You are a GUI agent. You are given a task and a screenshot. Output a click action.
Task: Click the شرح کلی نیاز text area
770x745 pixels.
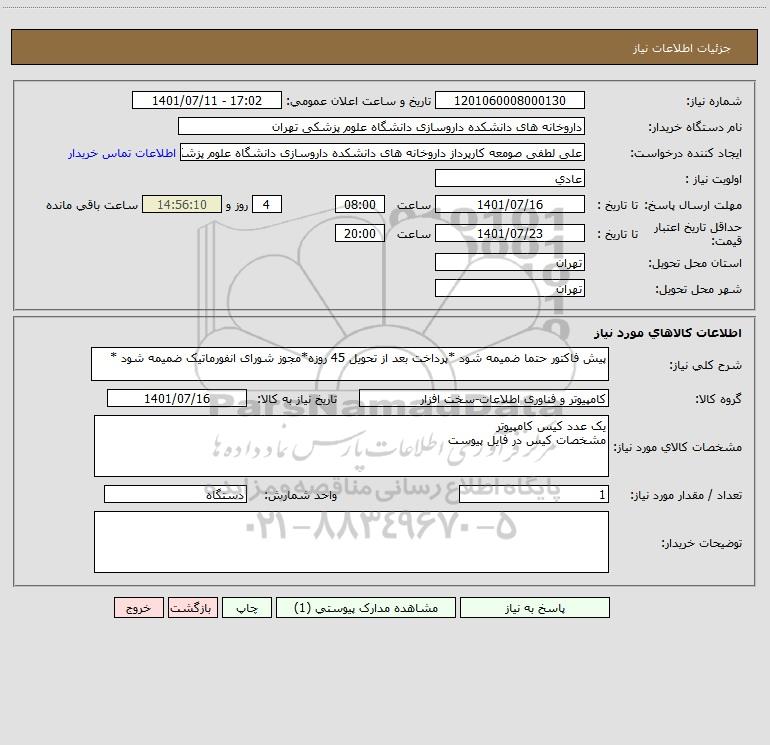click(350, 364)
